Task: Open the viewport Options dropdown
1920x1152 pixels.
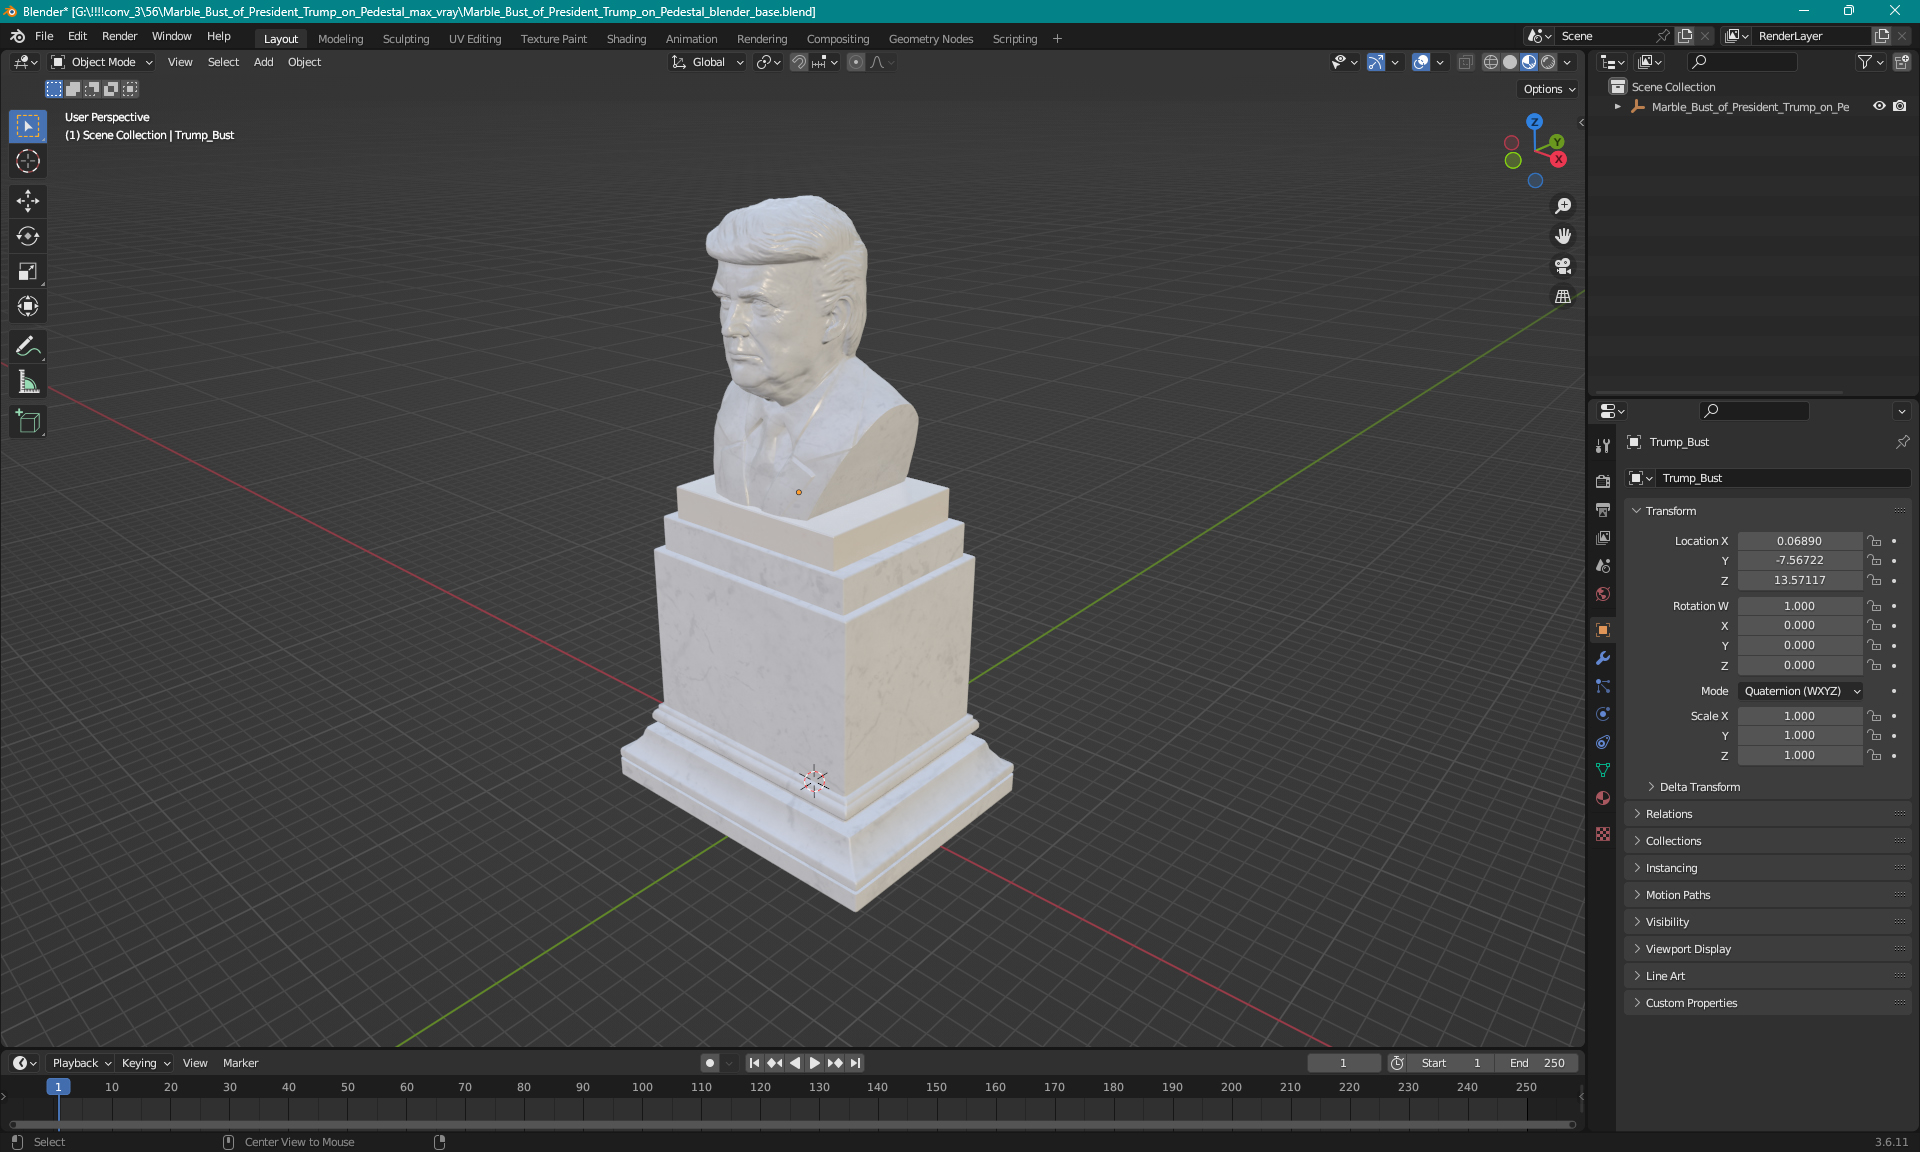Action: coord(1549,89)
